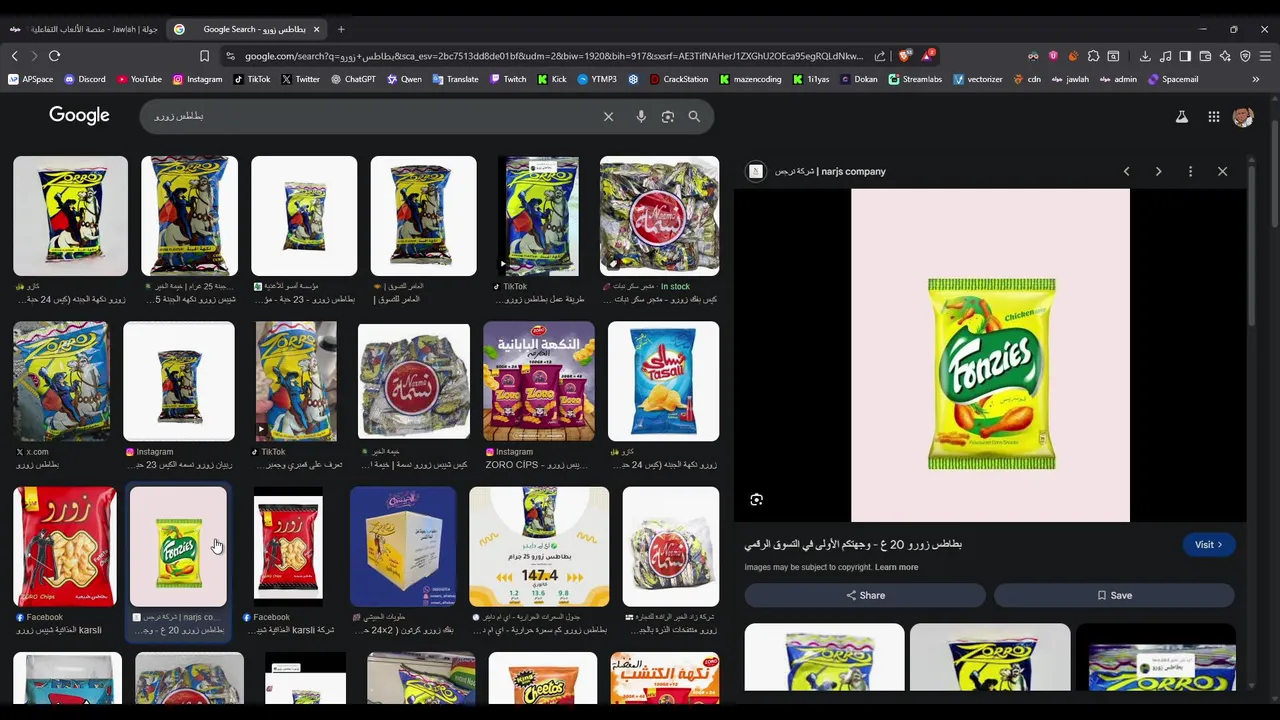The width and height of the screenshot is (1280, 720).
Task: Submit search with the magnifier icon
Action: [694, 117]
